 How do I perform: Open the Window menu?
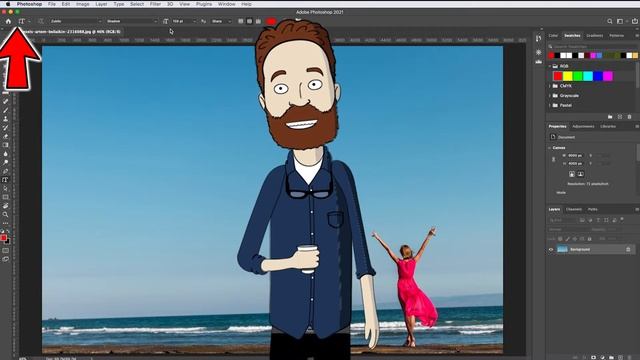click(227, 4)
